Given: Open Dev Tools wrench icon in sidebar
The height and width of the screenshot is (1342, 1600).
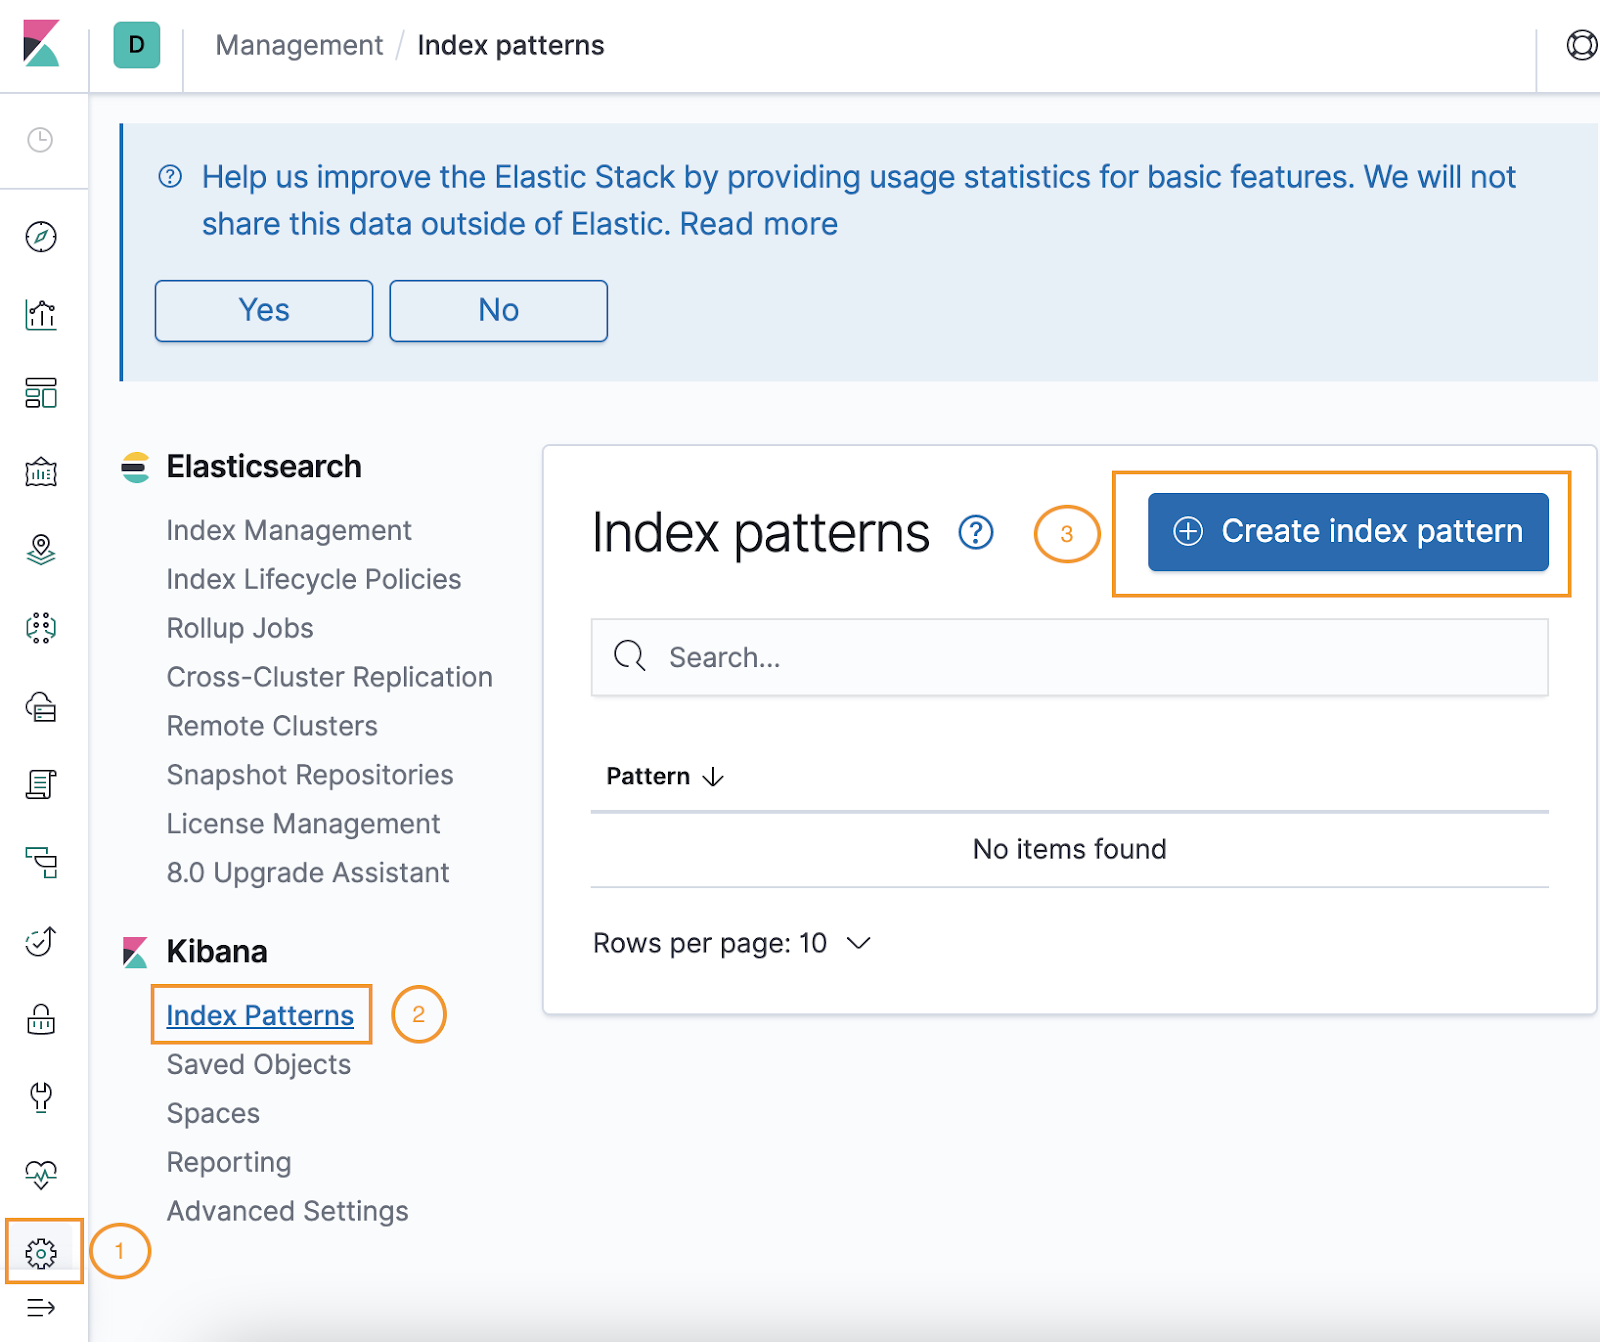Looking at the screenshot, I should pos(41,1097).
